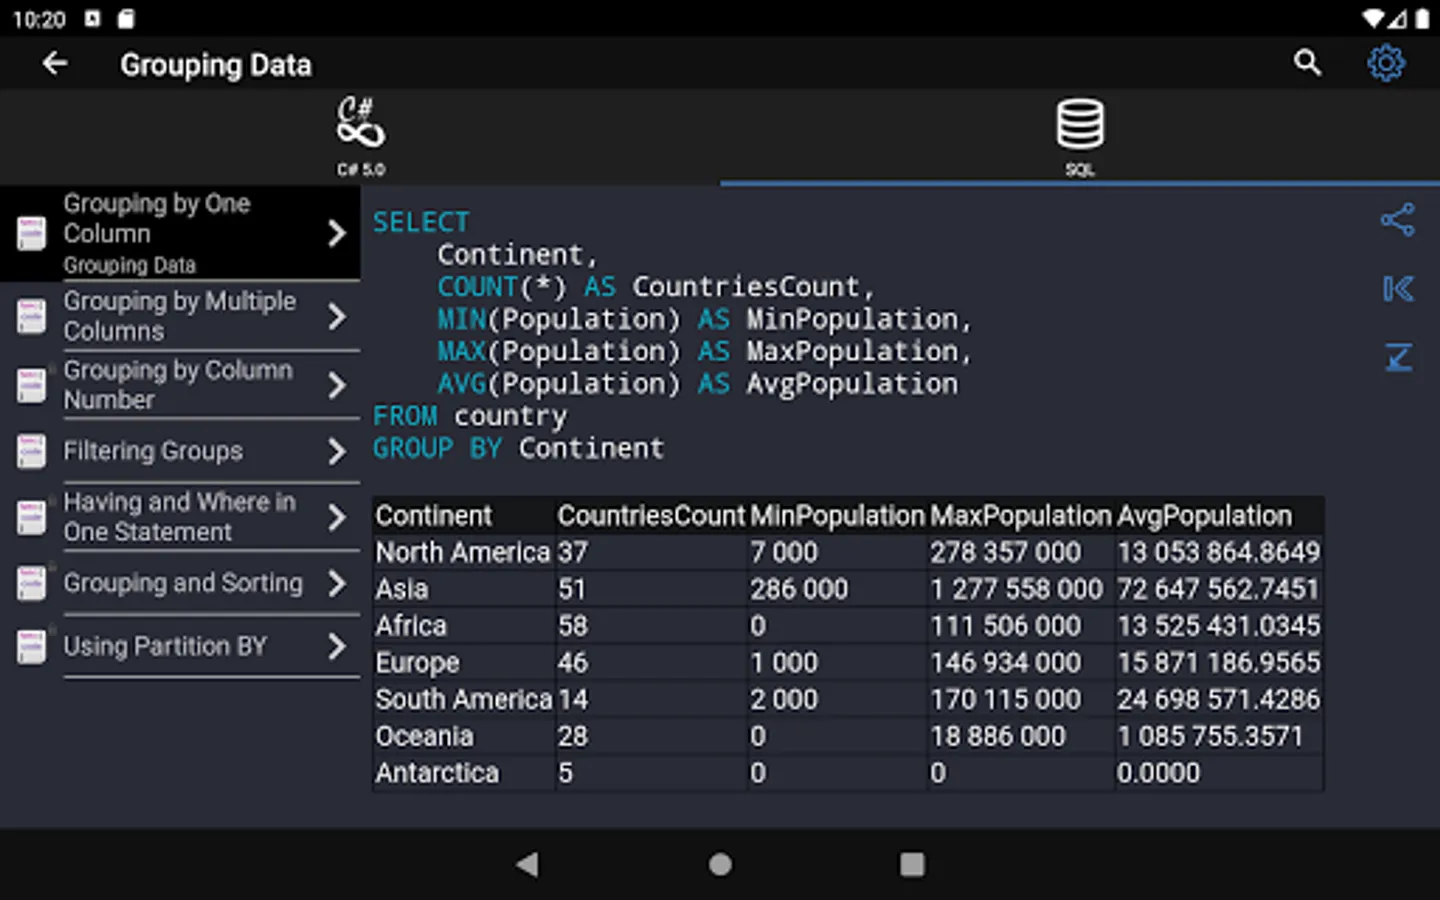The width and height of the screenshot is (1440, 900).
Task: Go back using the arrow icon
Action: click(x=55, y=64)
